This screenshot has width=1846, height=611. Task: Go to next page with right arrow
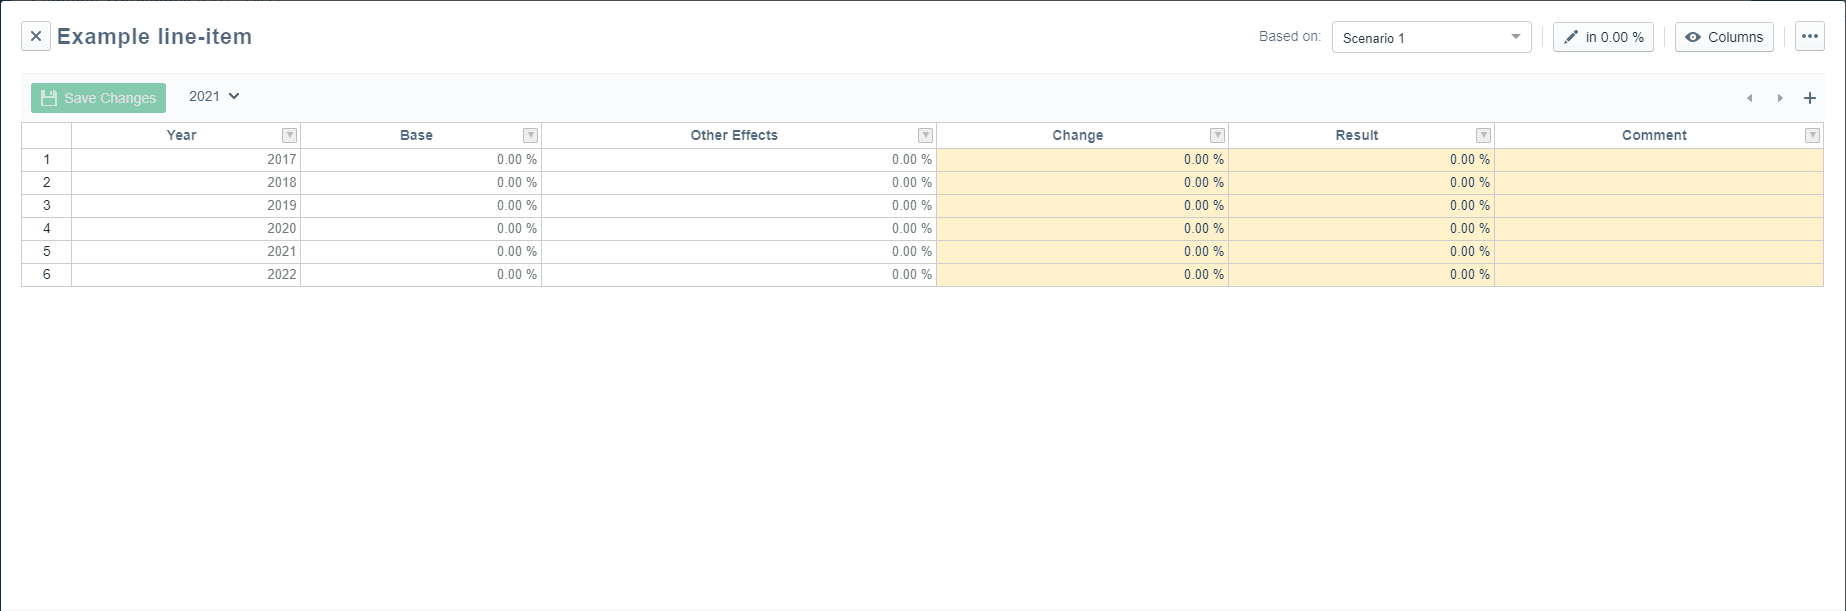click(x=1780, y=98)
